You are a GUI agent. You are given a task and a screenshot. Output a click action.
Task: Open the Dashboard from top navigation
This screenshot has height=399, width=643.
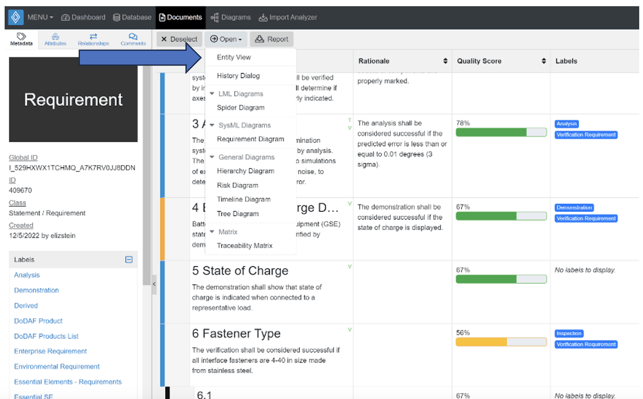coord(83,17)
